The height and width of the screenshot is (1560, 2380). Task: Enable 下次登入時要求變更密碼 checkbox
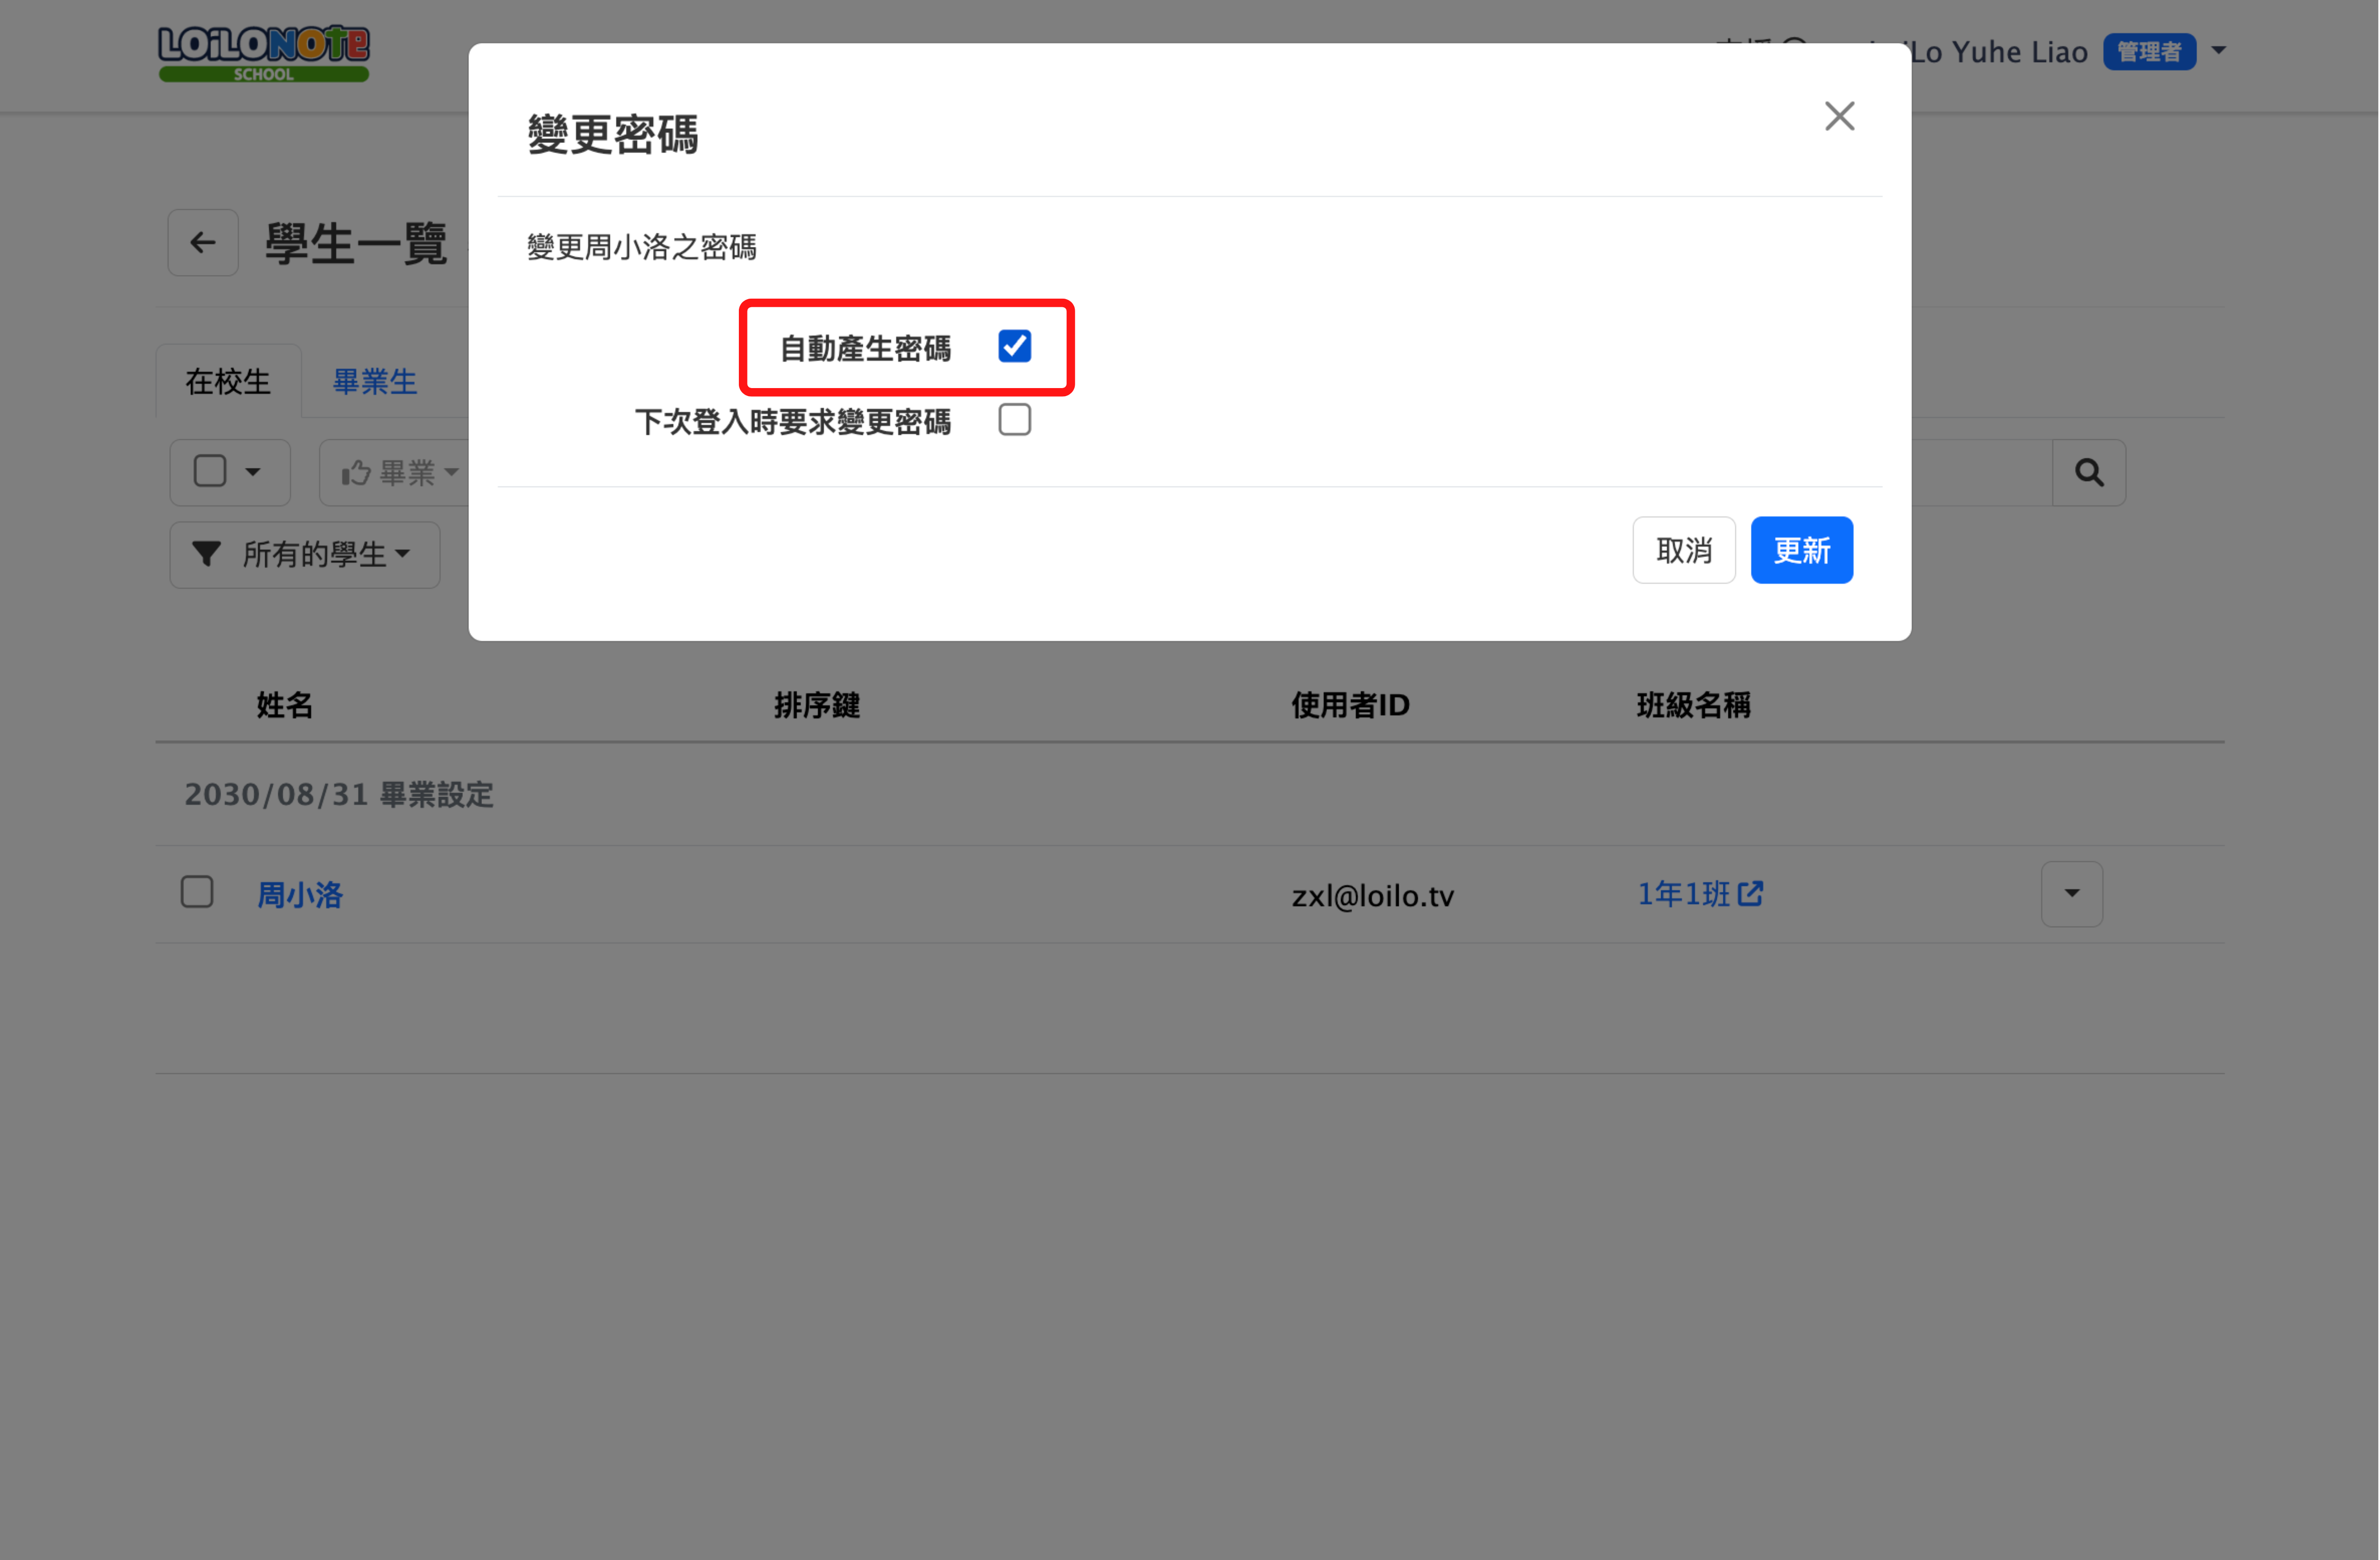coord(1014,420)
